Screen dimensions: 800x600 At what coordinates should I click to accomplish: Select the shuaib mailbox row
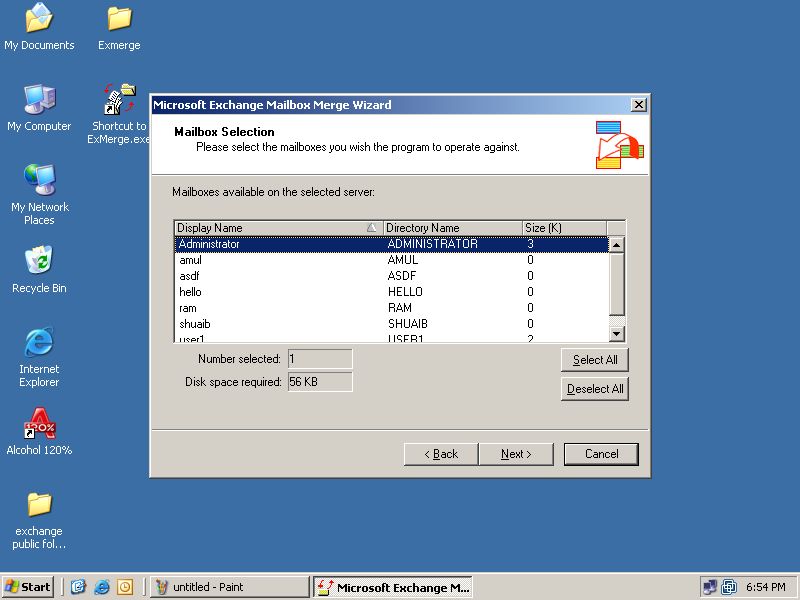coord(391,324)
